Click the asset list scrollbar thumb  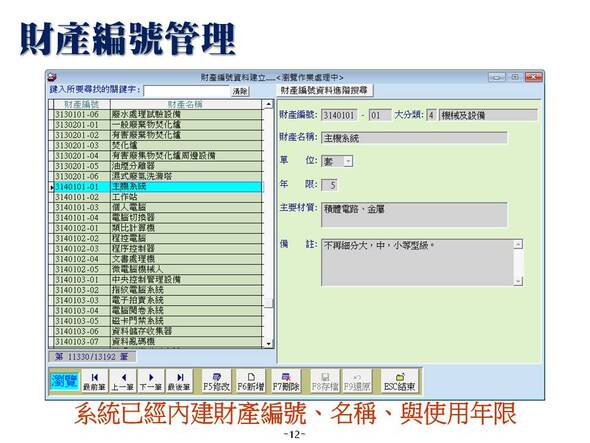(268, 303)
